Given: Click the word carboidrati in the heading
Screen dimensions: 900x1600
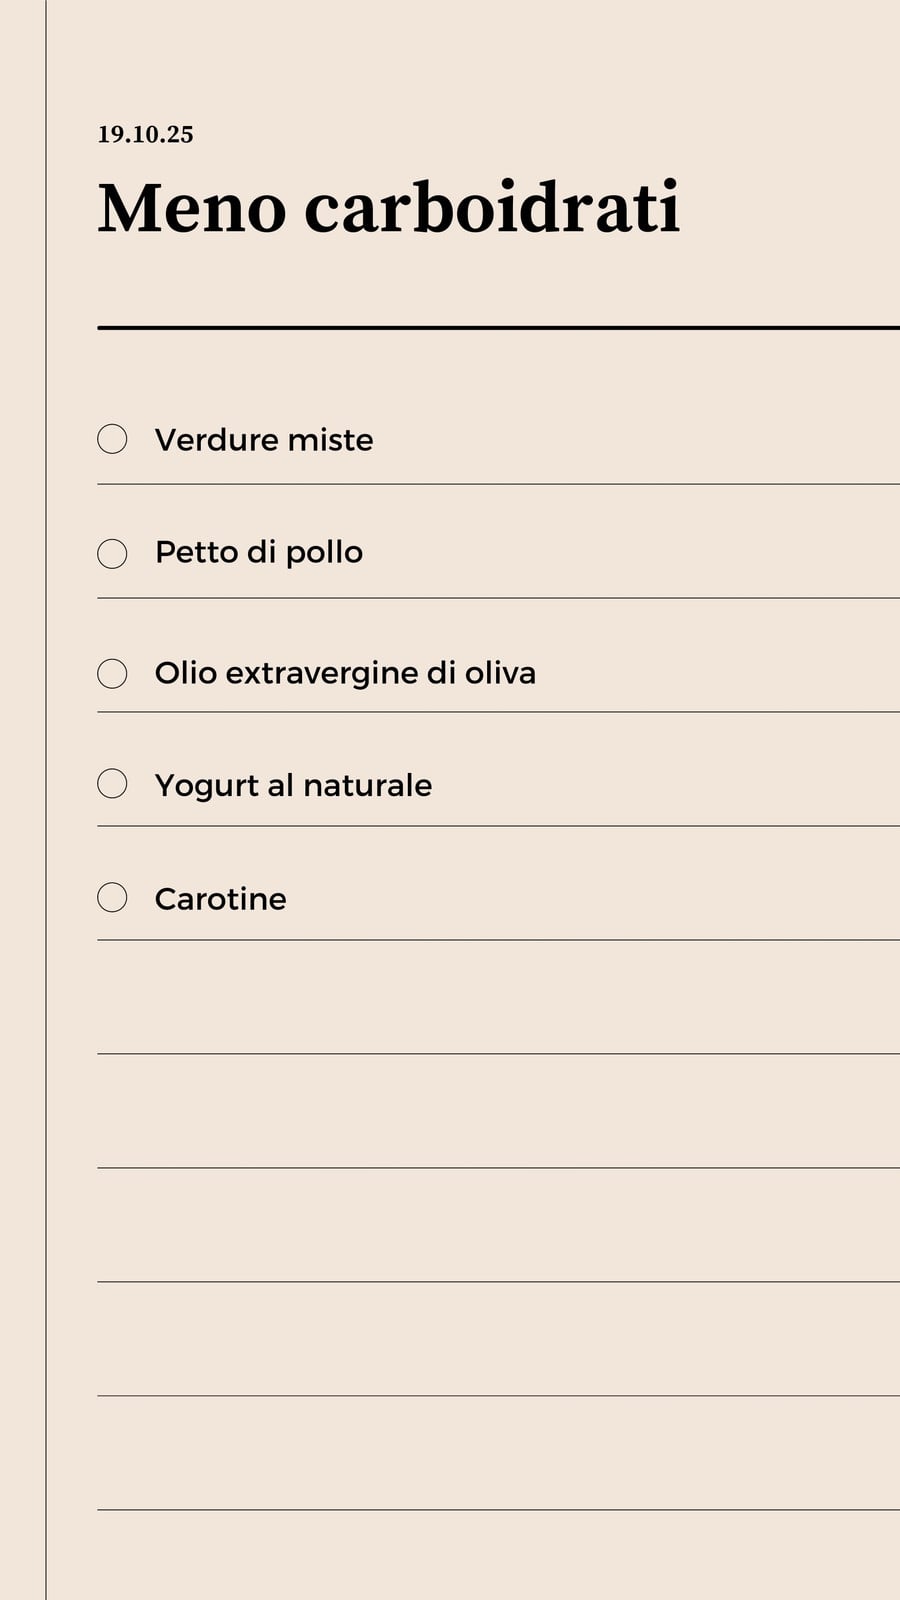Looking at the screenshot, I should [x=492, y=208].
